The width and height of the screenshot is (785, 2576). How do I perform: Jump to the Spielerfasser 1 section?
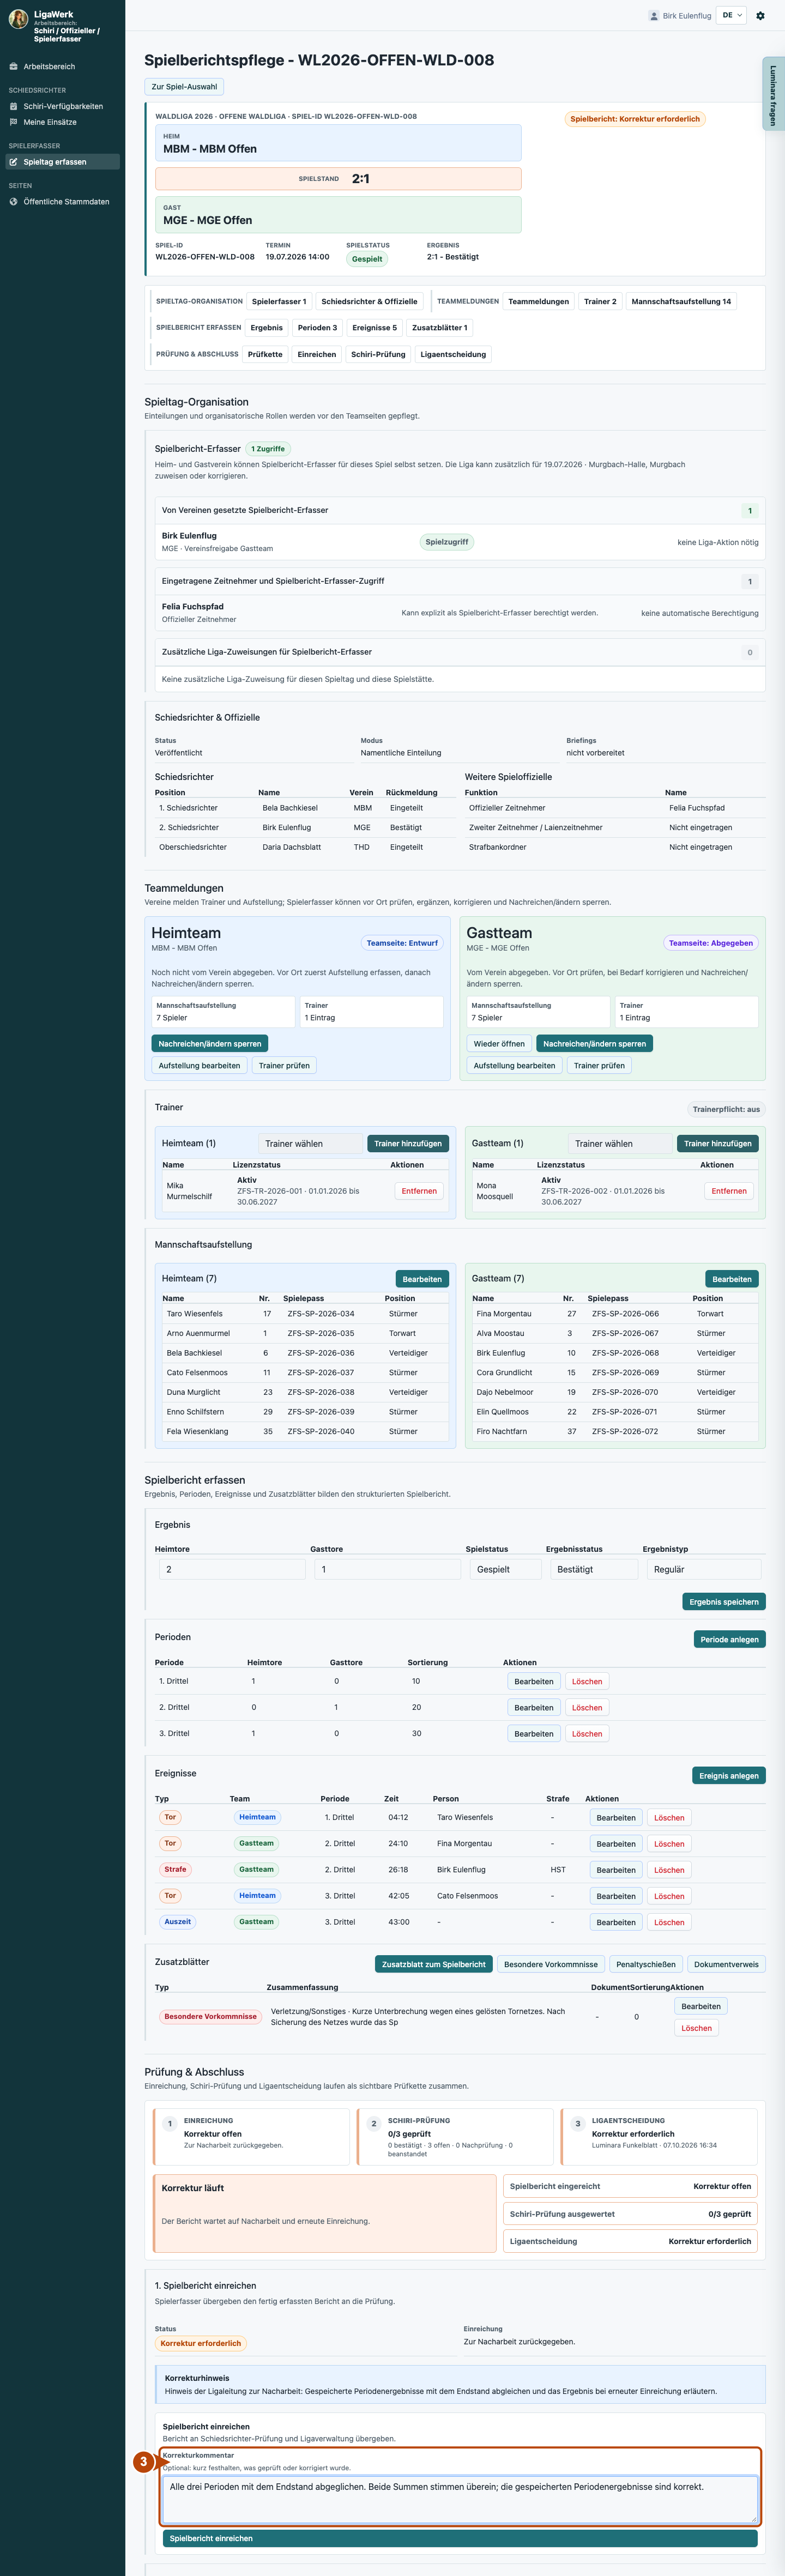click(279, 301)
